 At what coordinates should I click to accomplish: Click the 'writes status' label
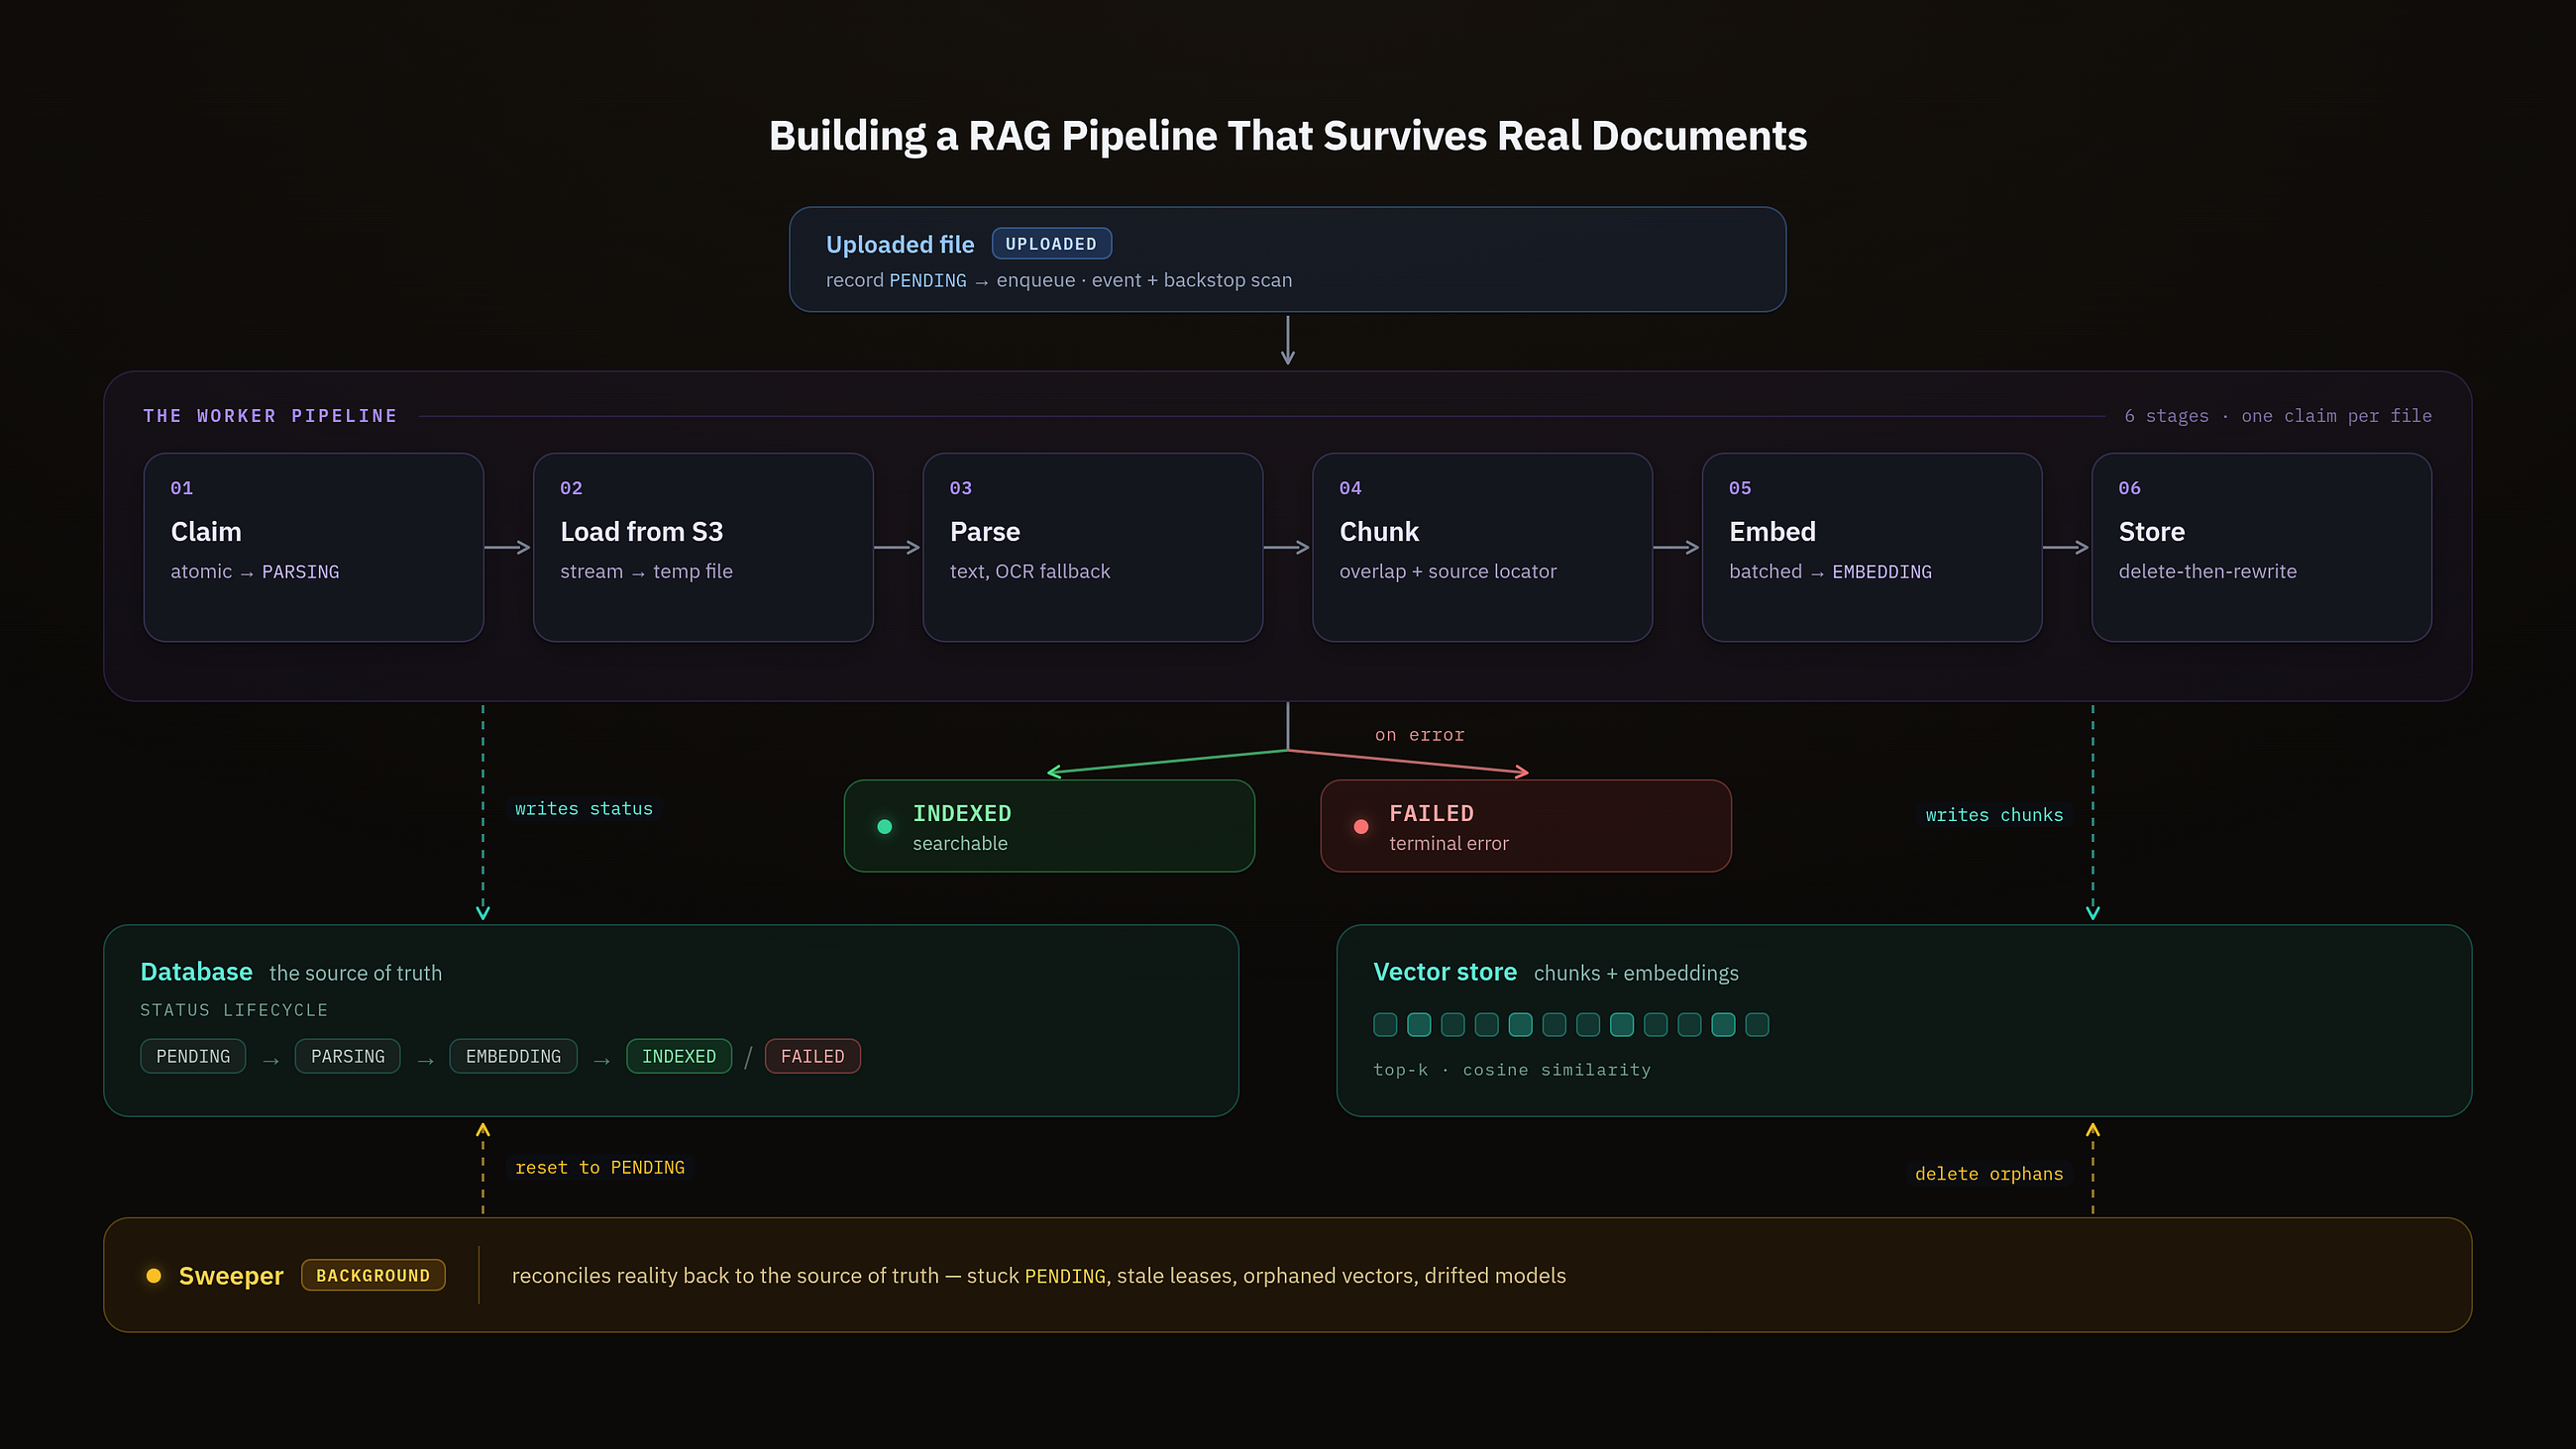584,808
